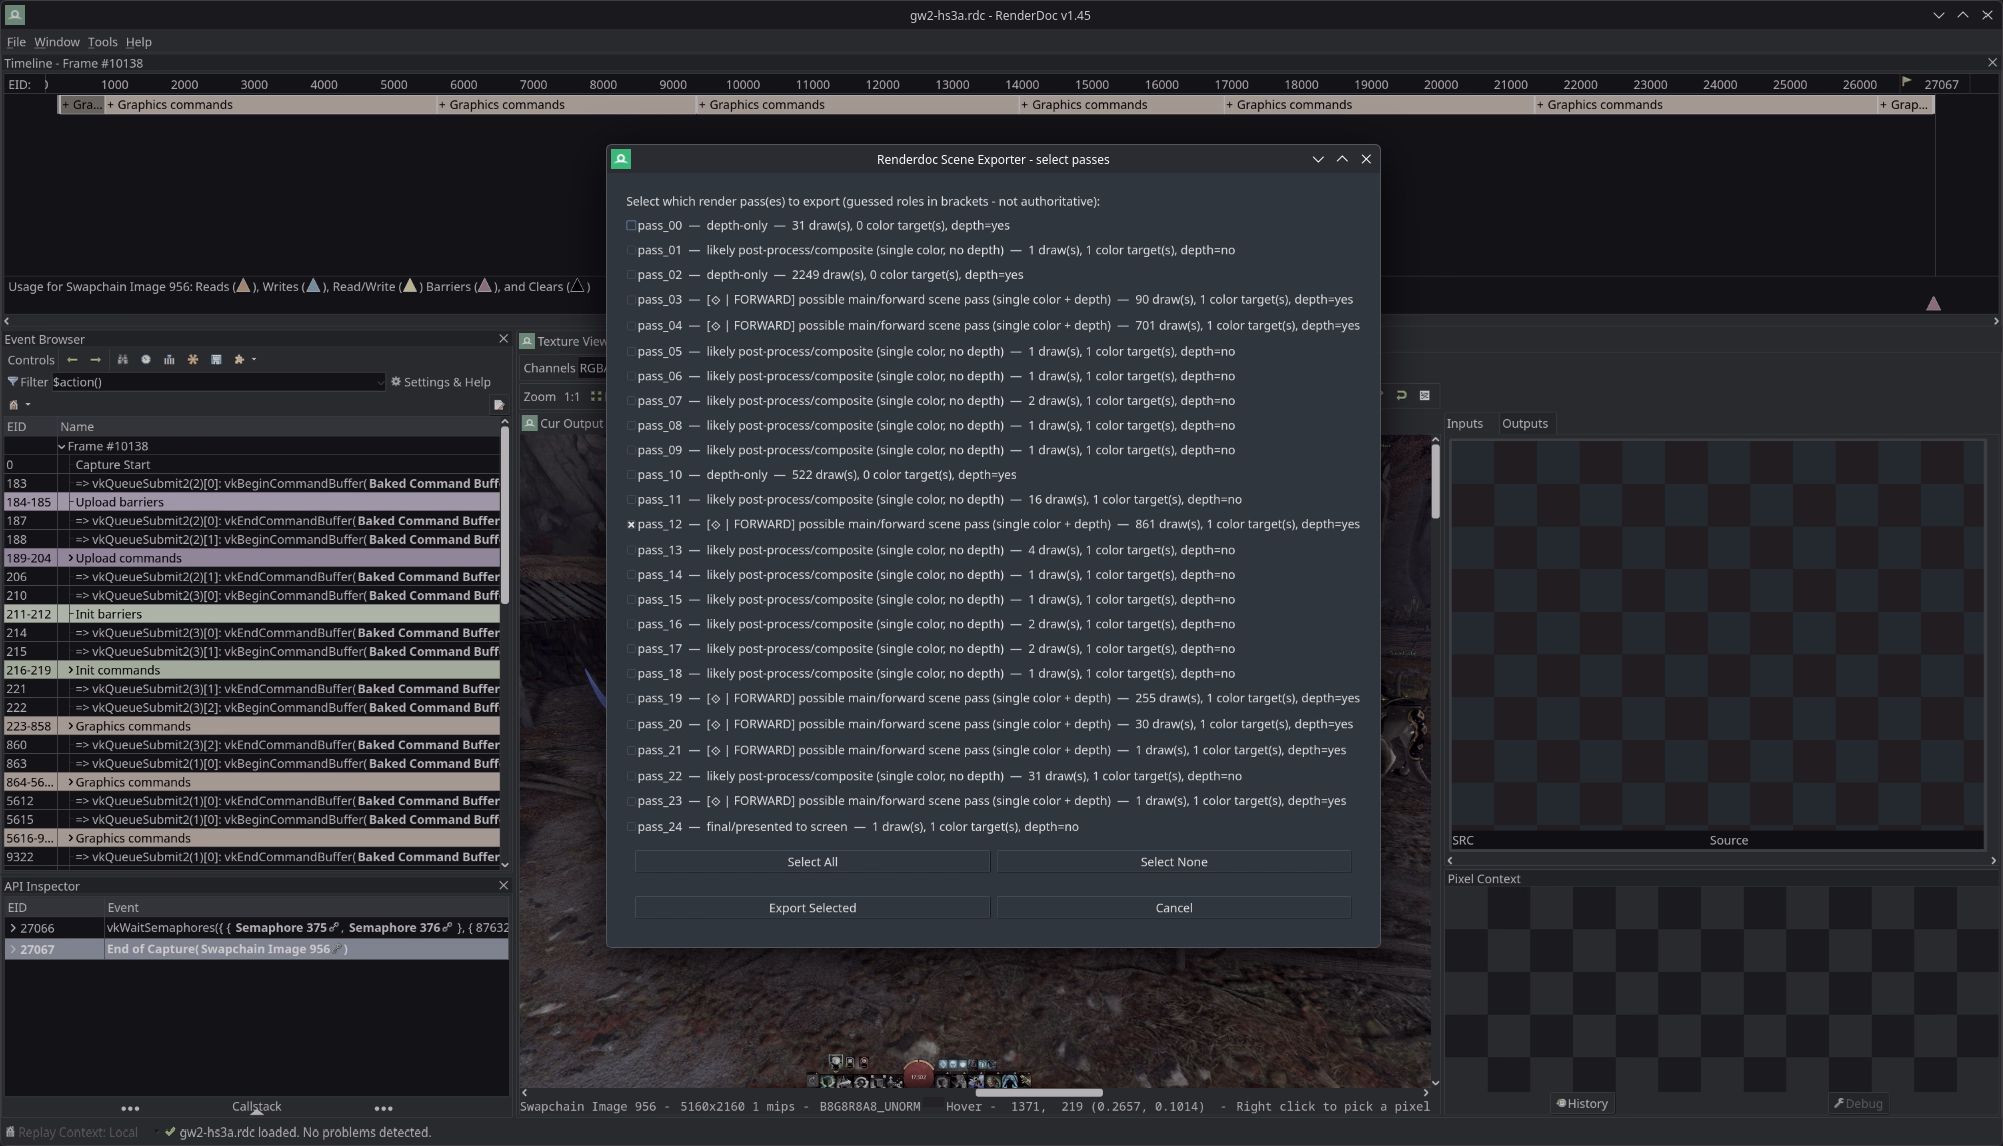
Task: Go to next action with right arrow
Action: coord(95,360)
